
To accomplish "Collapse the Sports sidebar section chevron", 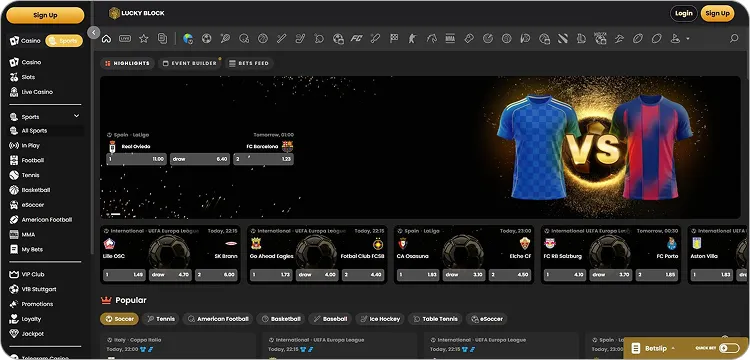I will 77,116.
